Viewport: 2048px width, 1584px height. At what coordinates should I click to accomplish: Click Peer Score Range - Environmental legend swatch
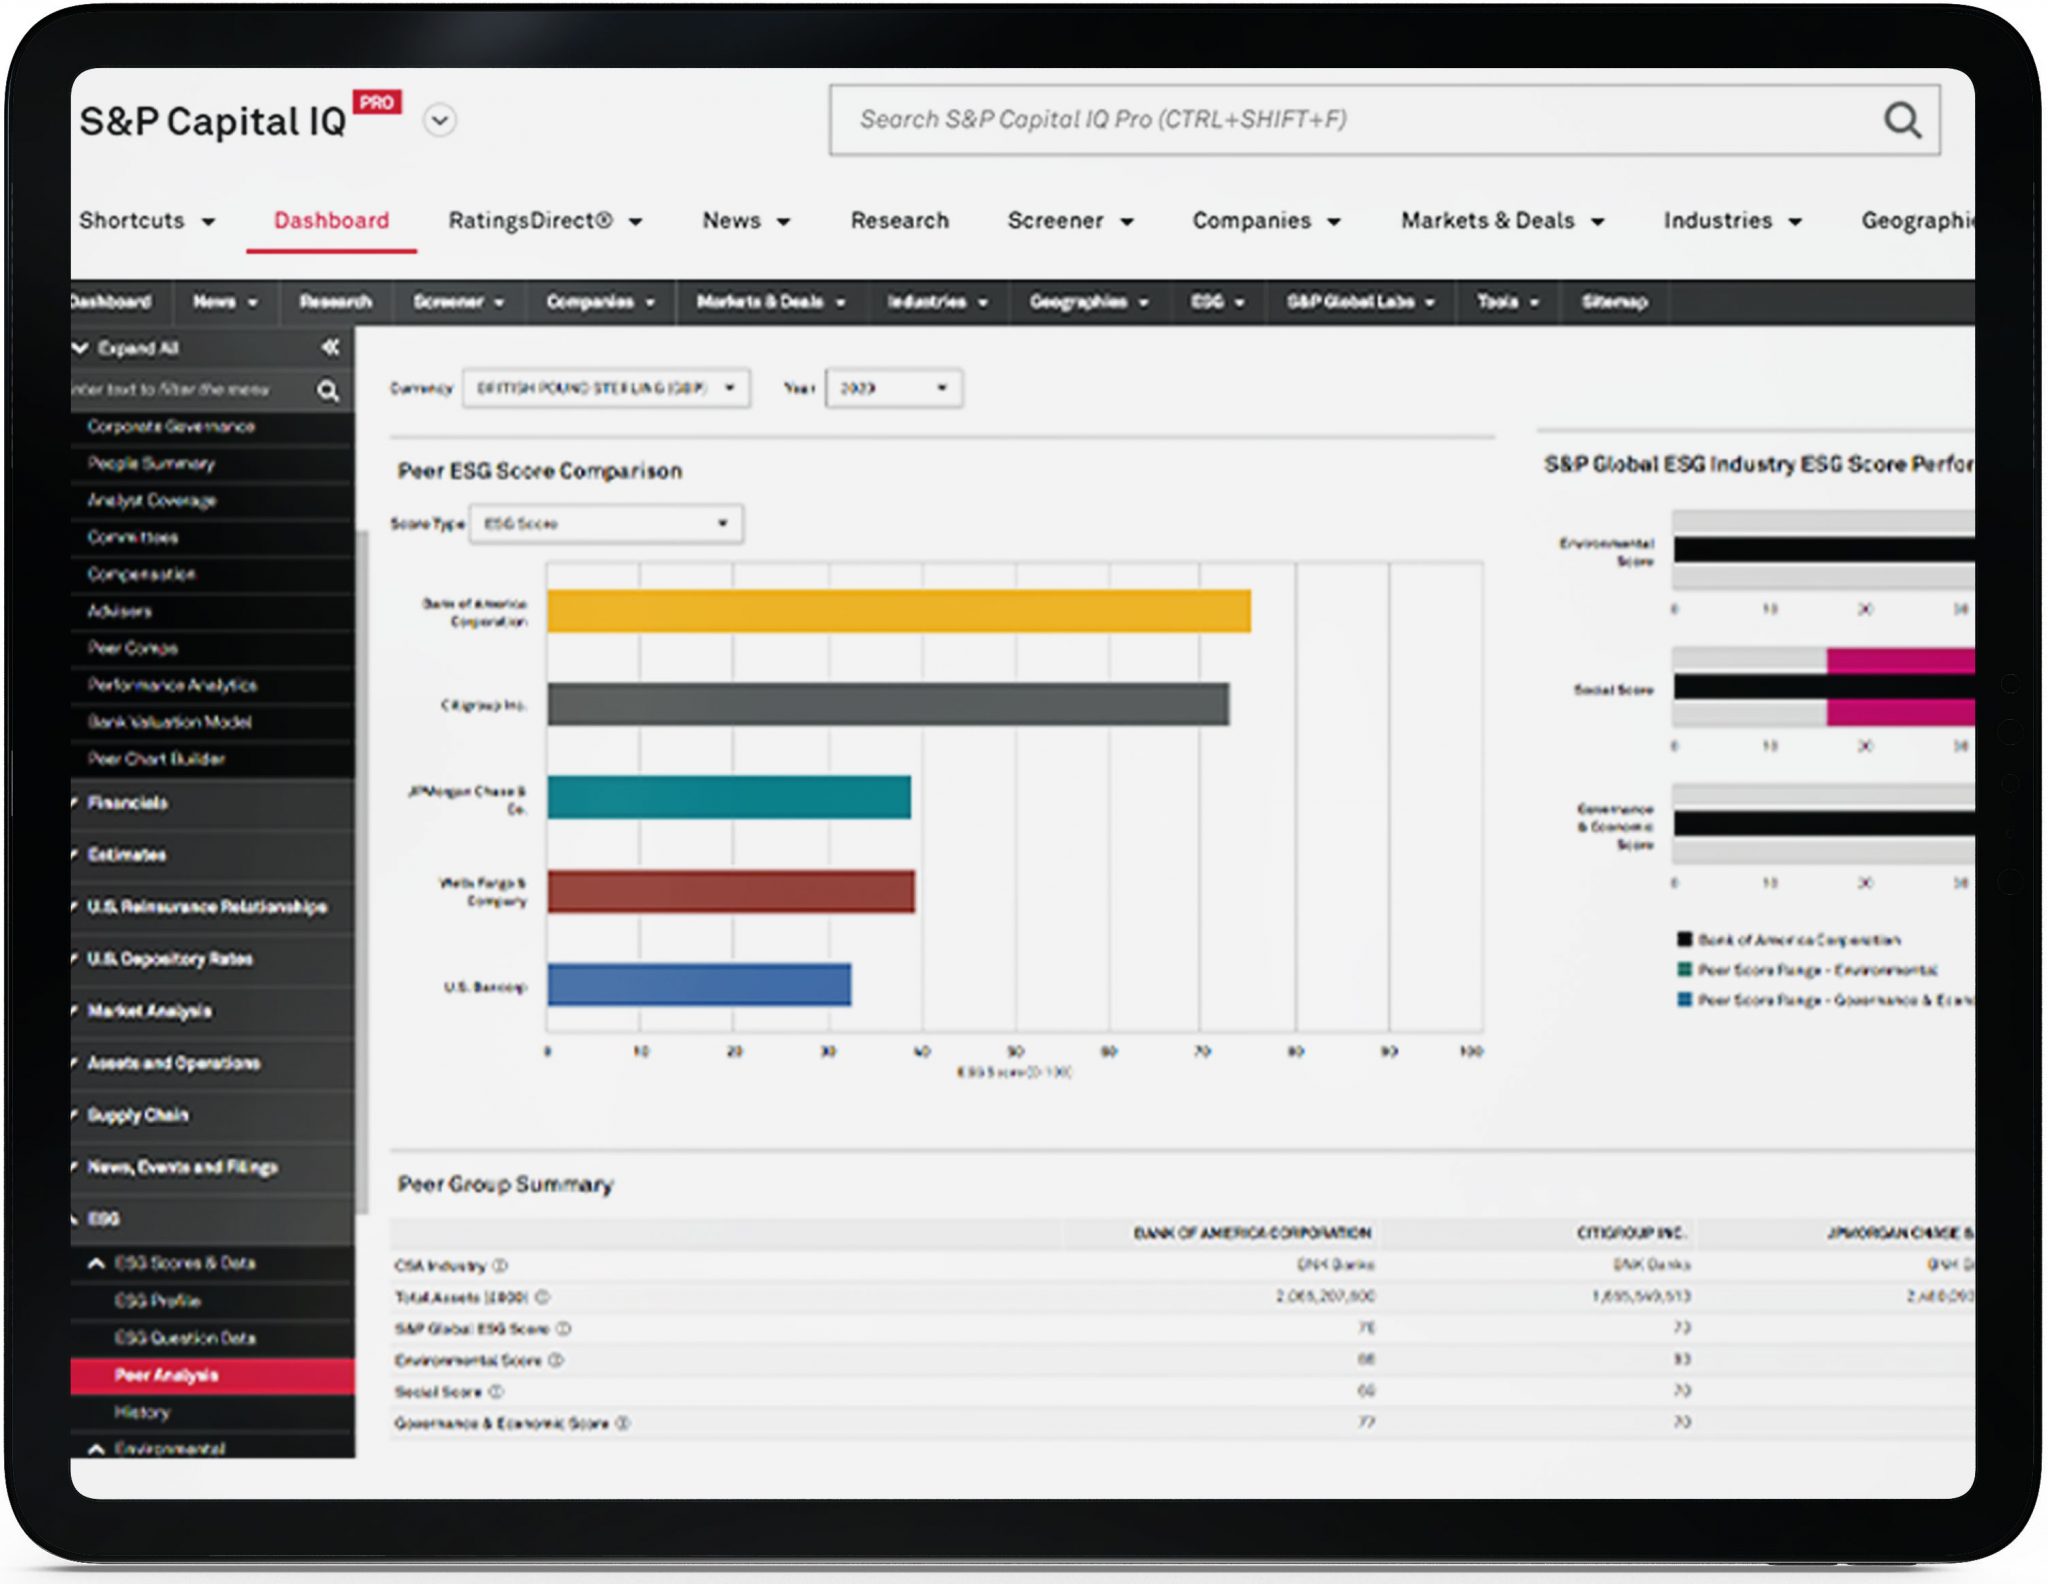(1684, 969)
